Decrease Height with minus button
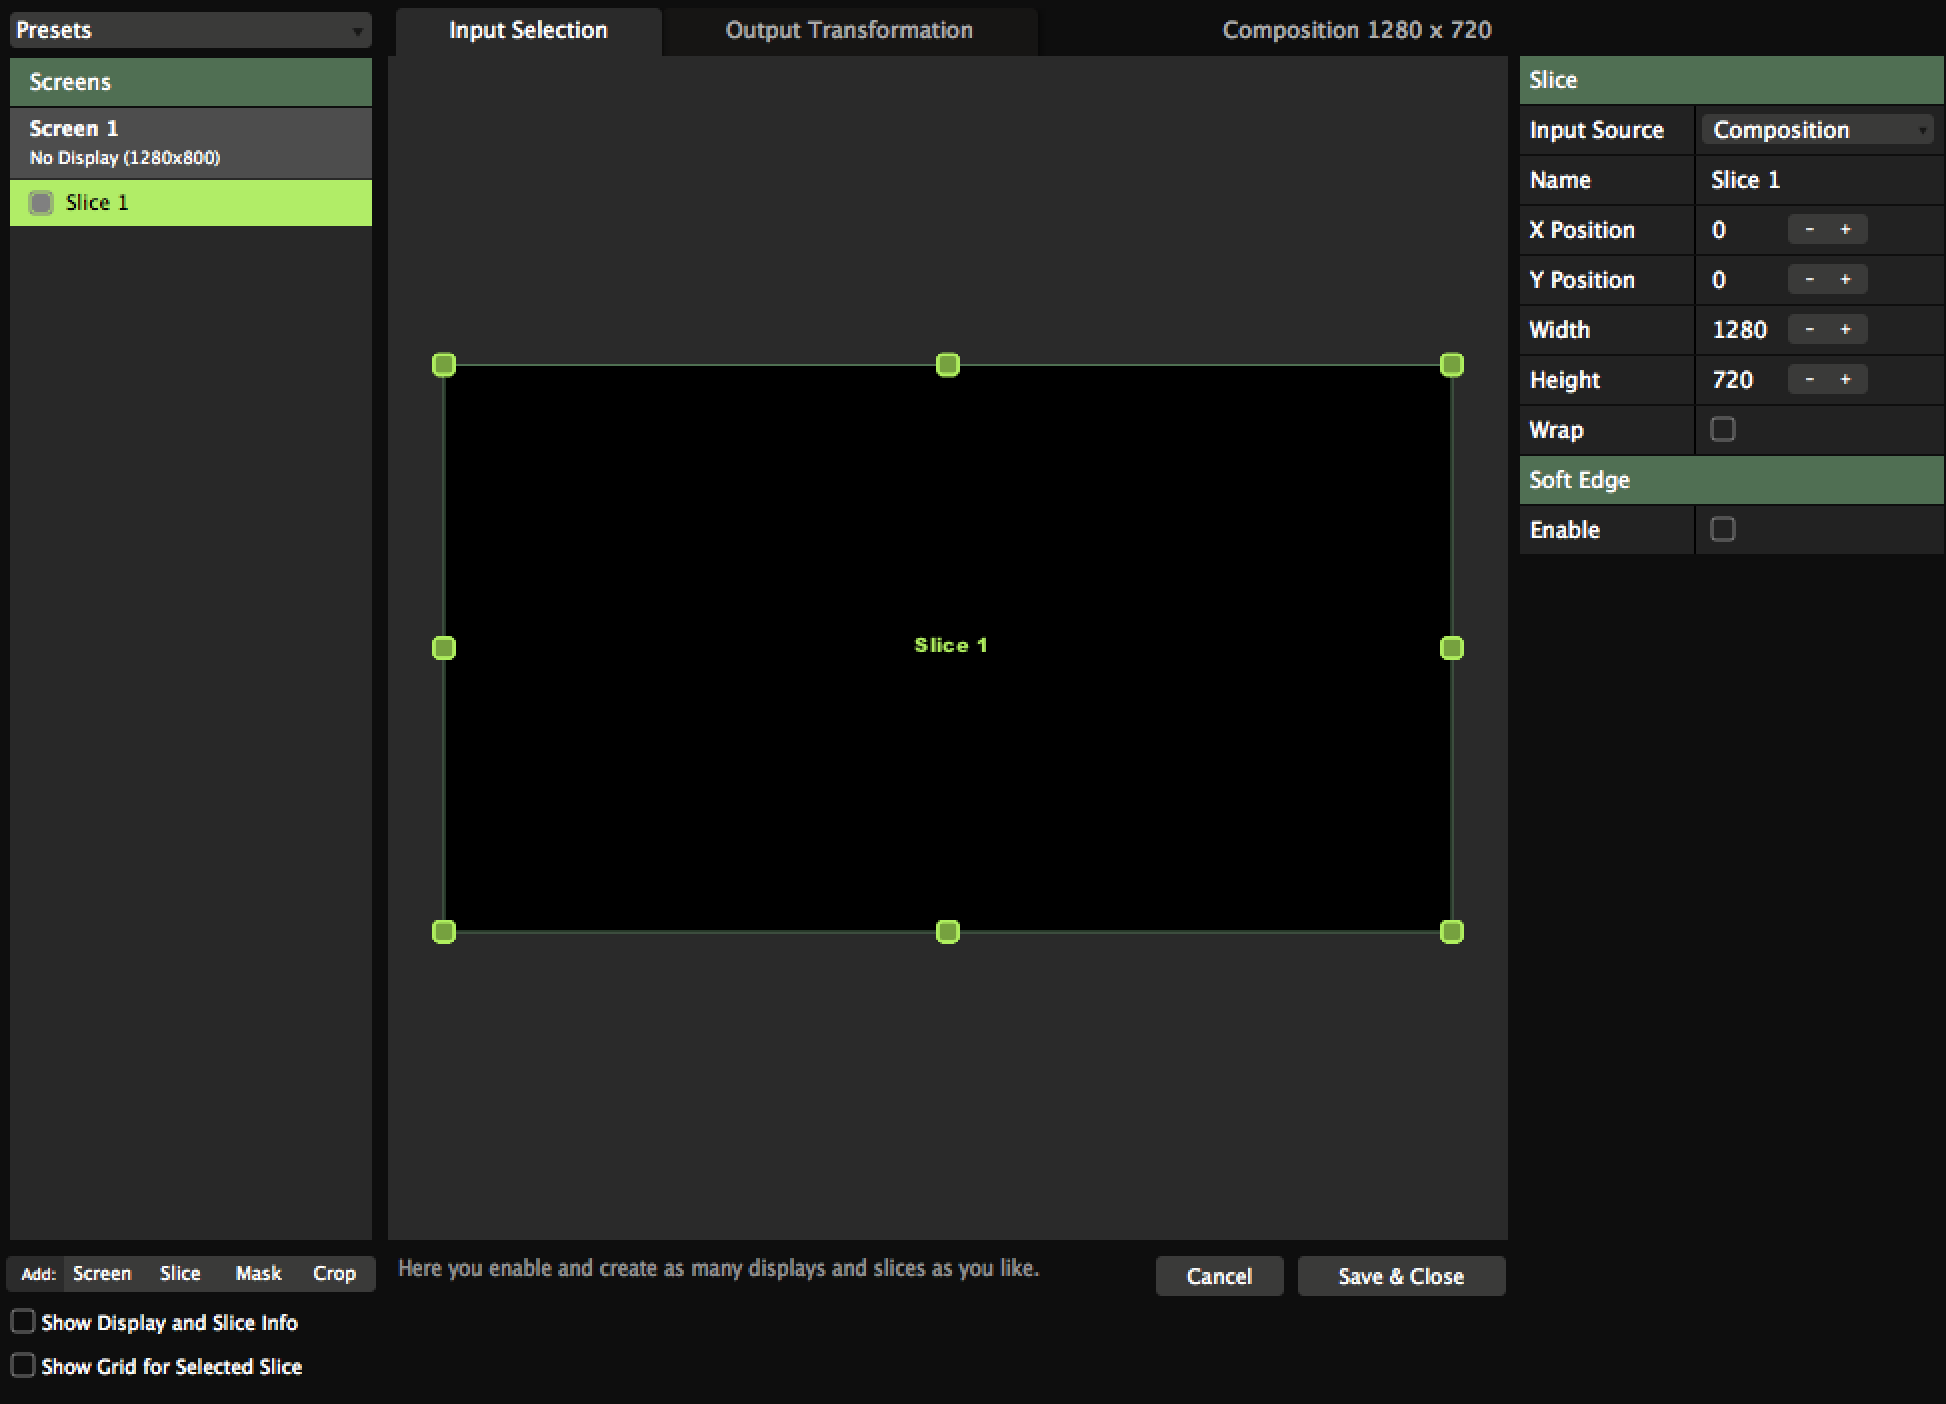This screenshot has height=1404, width=1946. point(1809,380)
